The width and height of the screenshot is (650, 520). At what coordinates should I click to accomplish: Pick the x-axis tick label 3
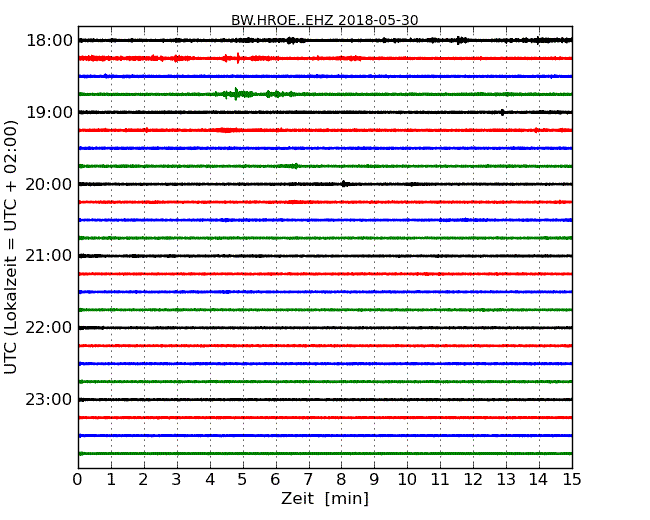pos(177,480)
